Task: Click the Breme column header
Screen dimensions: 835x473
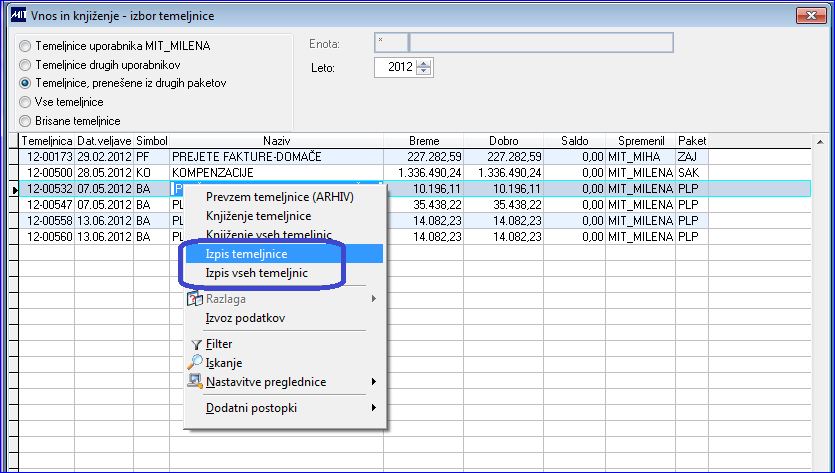Action: coord(424,141)
